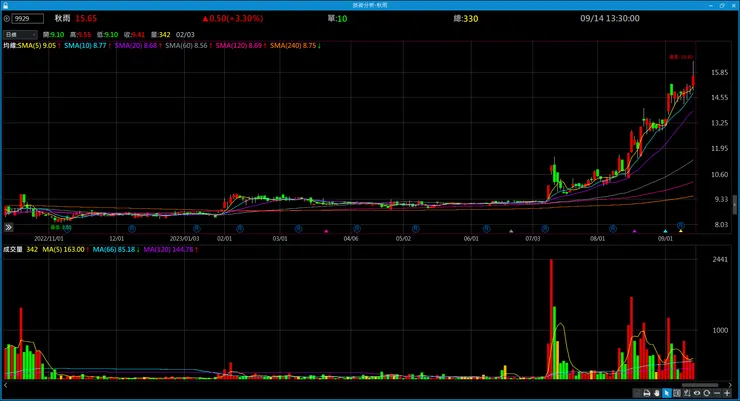Click the total volume 總:330

(466, 18)
